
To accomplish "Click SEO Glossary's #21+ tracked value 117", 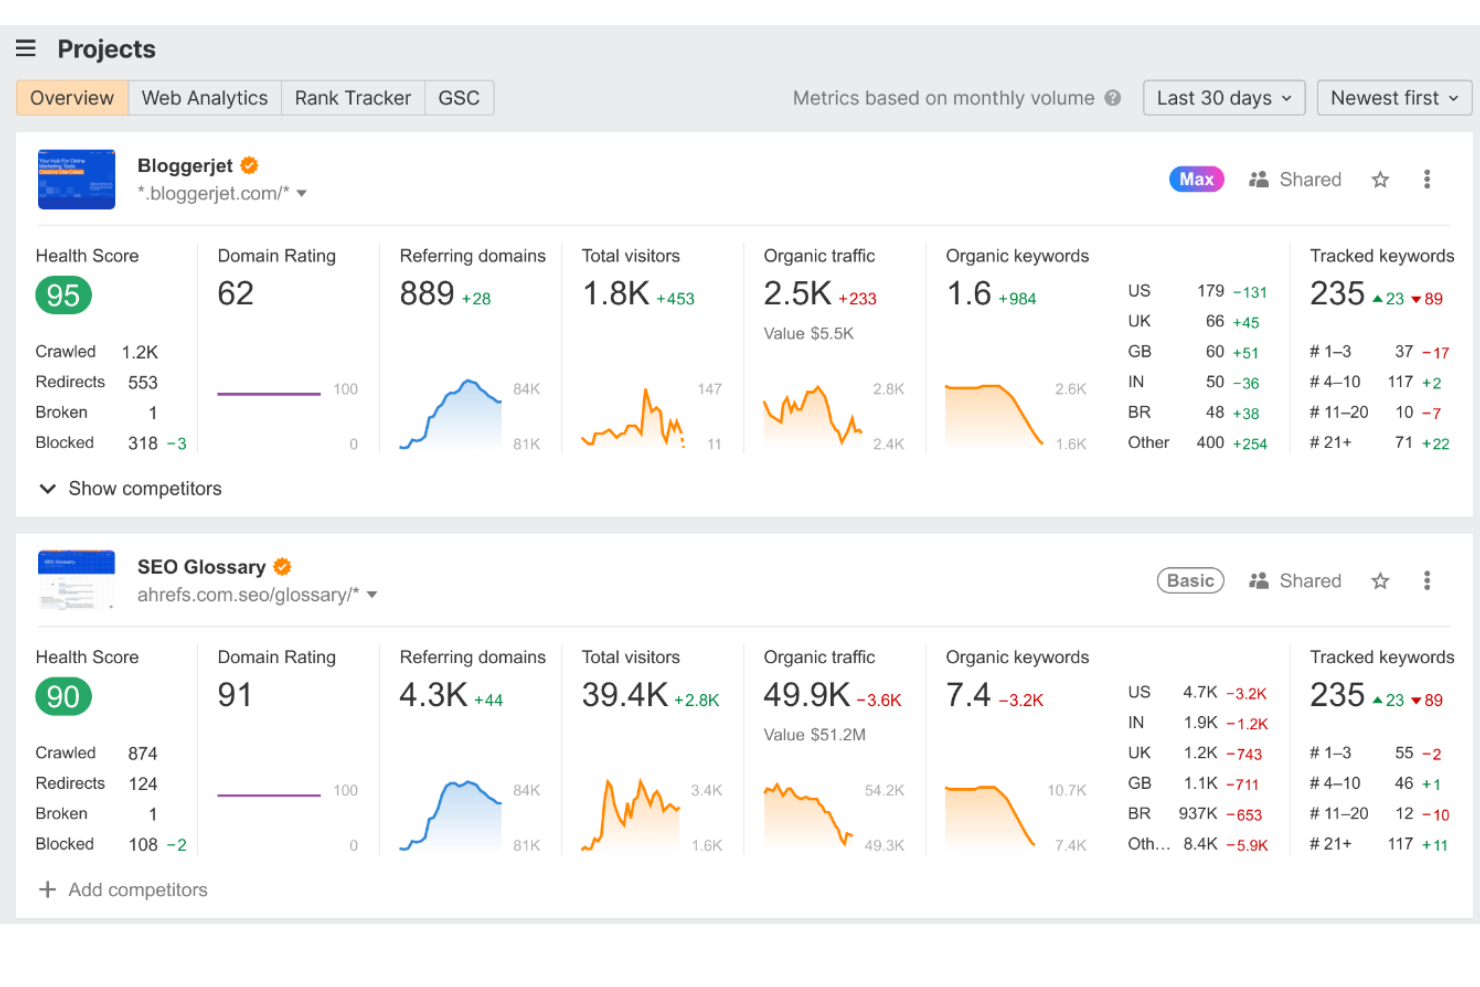I will coord(1400,844).
